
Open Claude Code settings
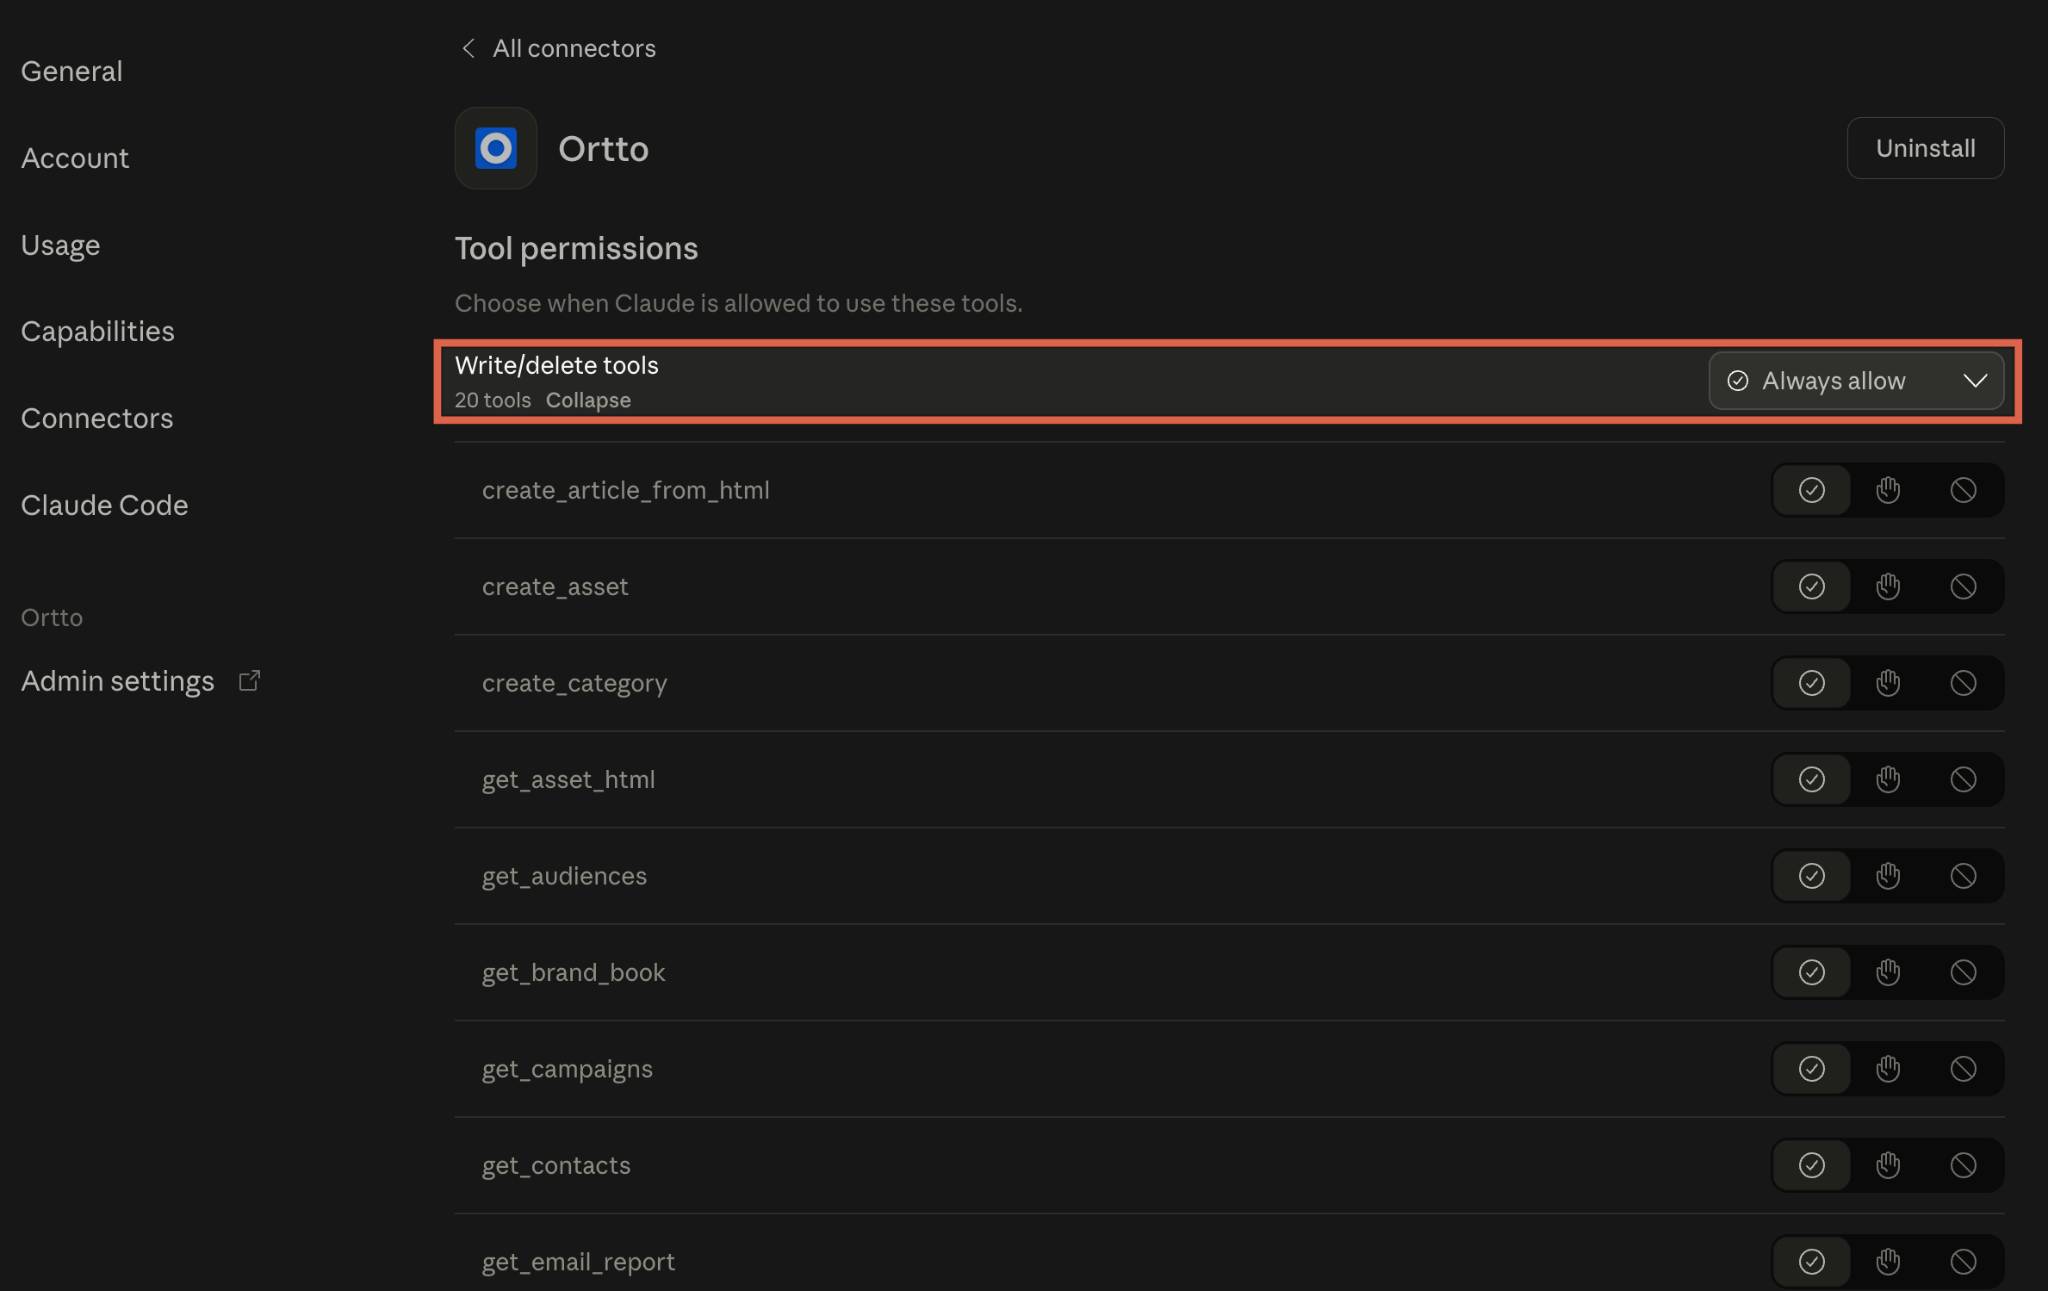(104, 505)
